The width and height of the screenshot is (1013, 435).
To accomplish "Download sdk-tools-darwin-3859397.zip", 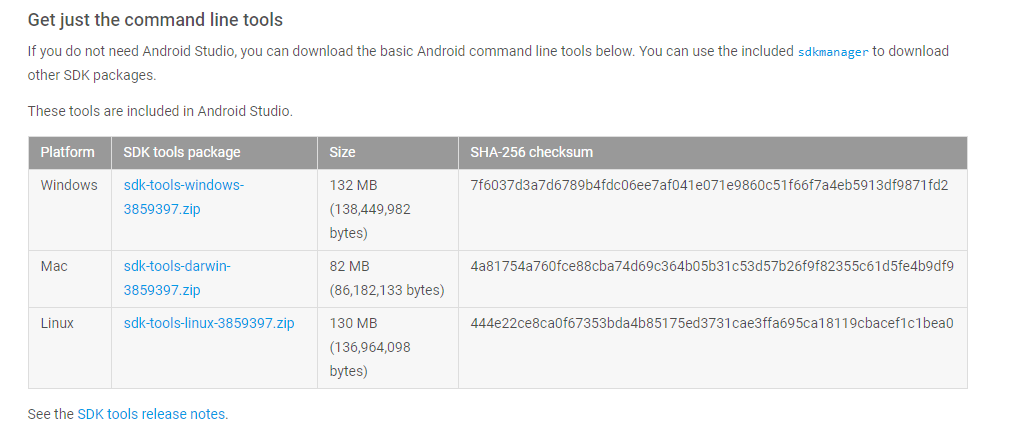I will pos(177,278).
